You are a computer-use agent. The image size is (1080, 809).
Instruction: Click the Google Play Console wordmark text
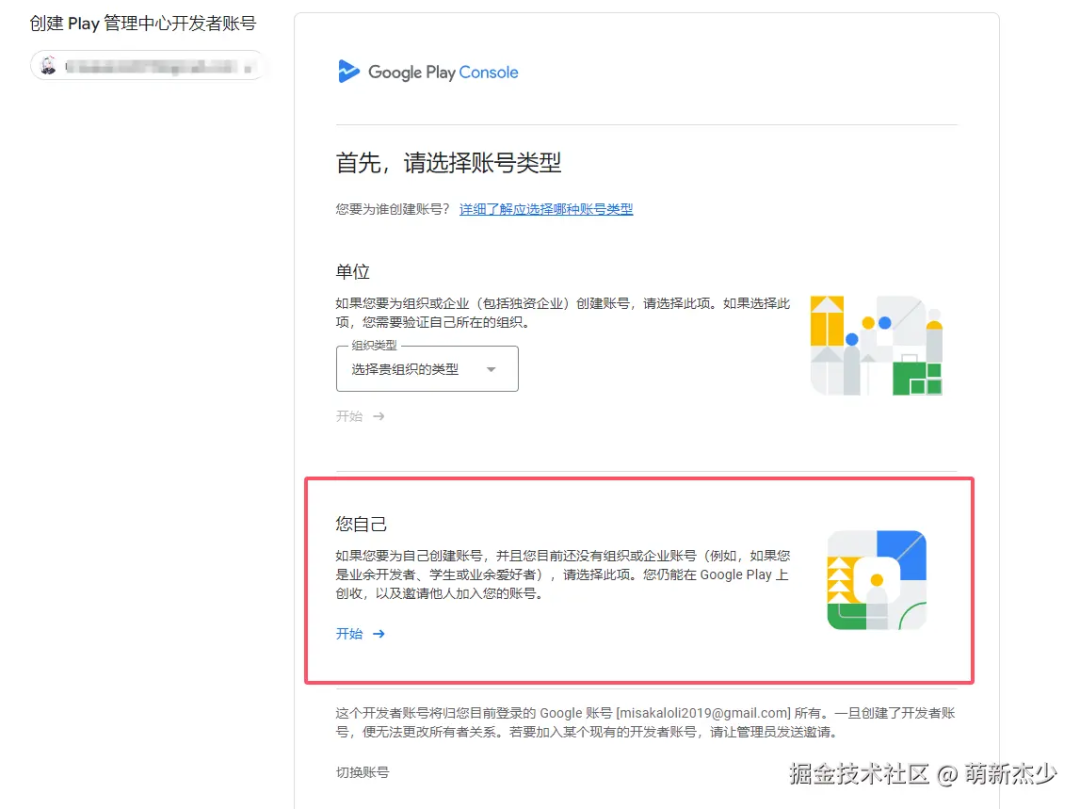[443, 72]
